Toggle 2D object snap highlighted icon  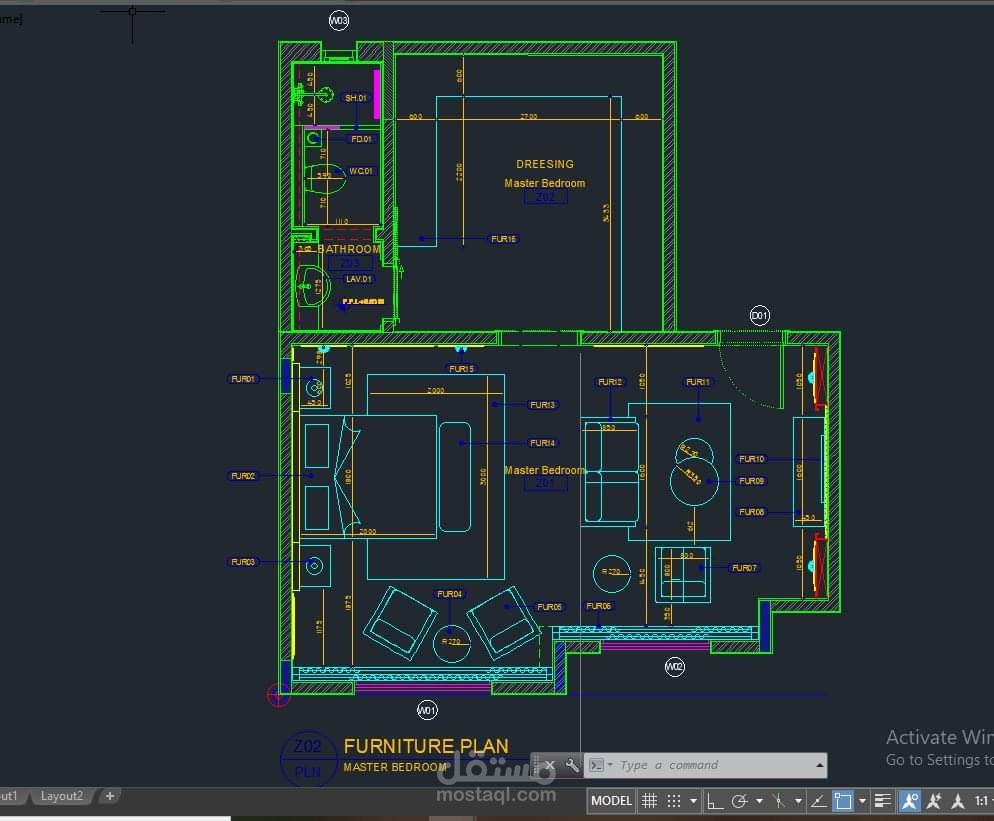pyautogui.click(x=843, y=801)
